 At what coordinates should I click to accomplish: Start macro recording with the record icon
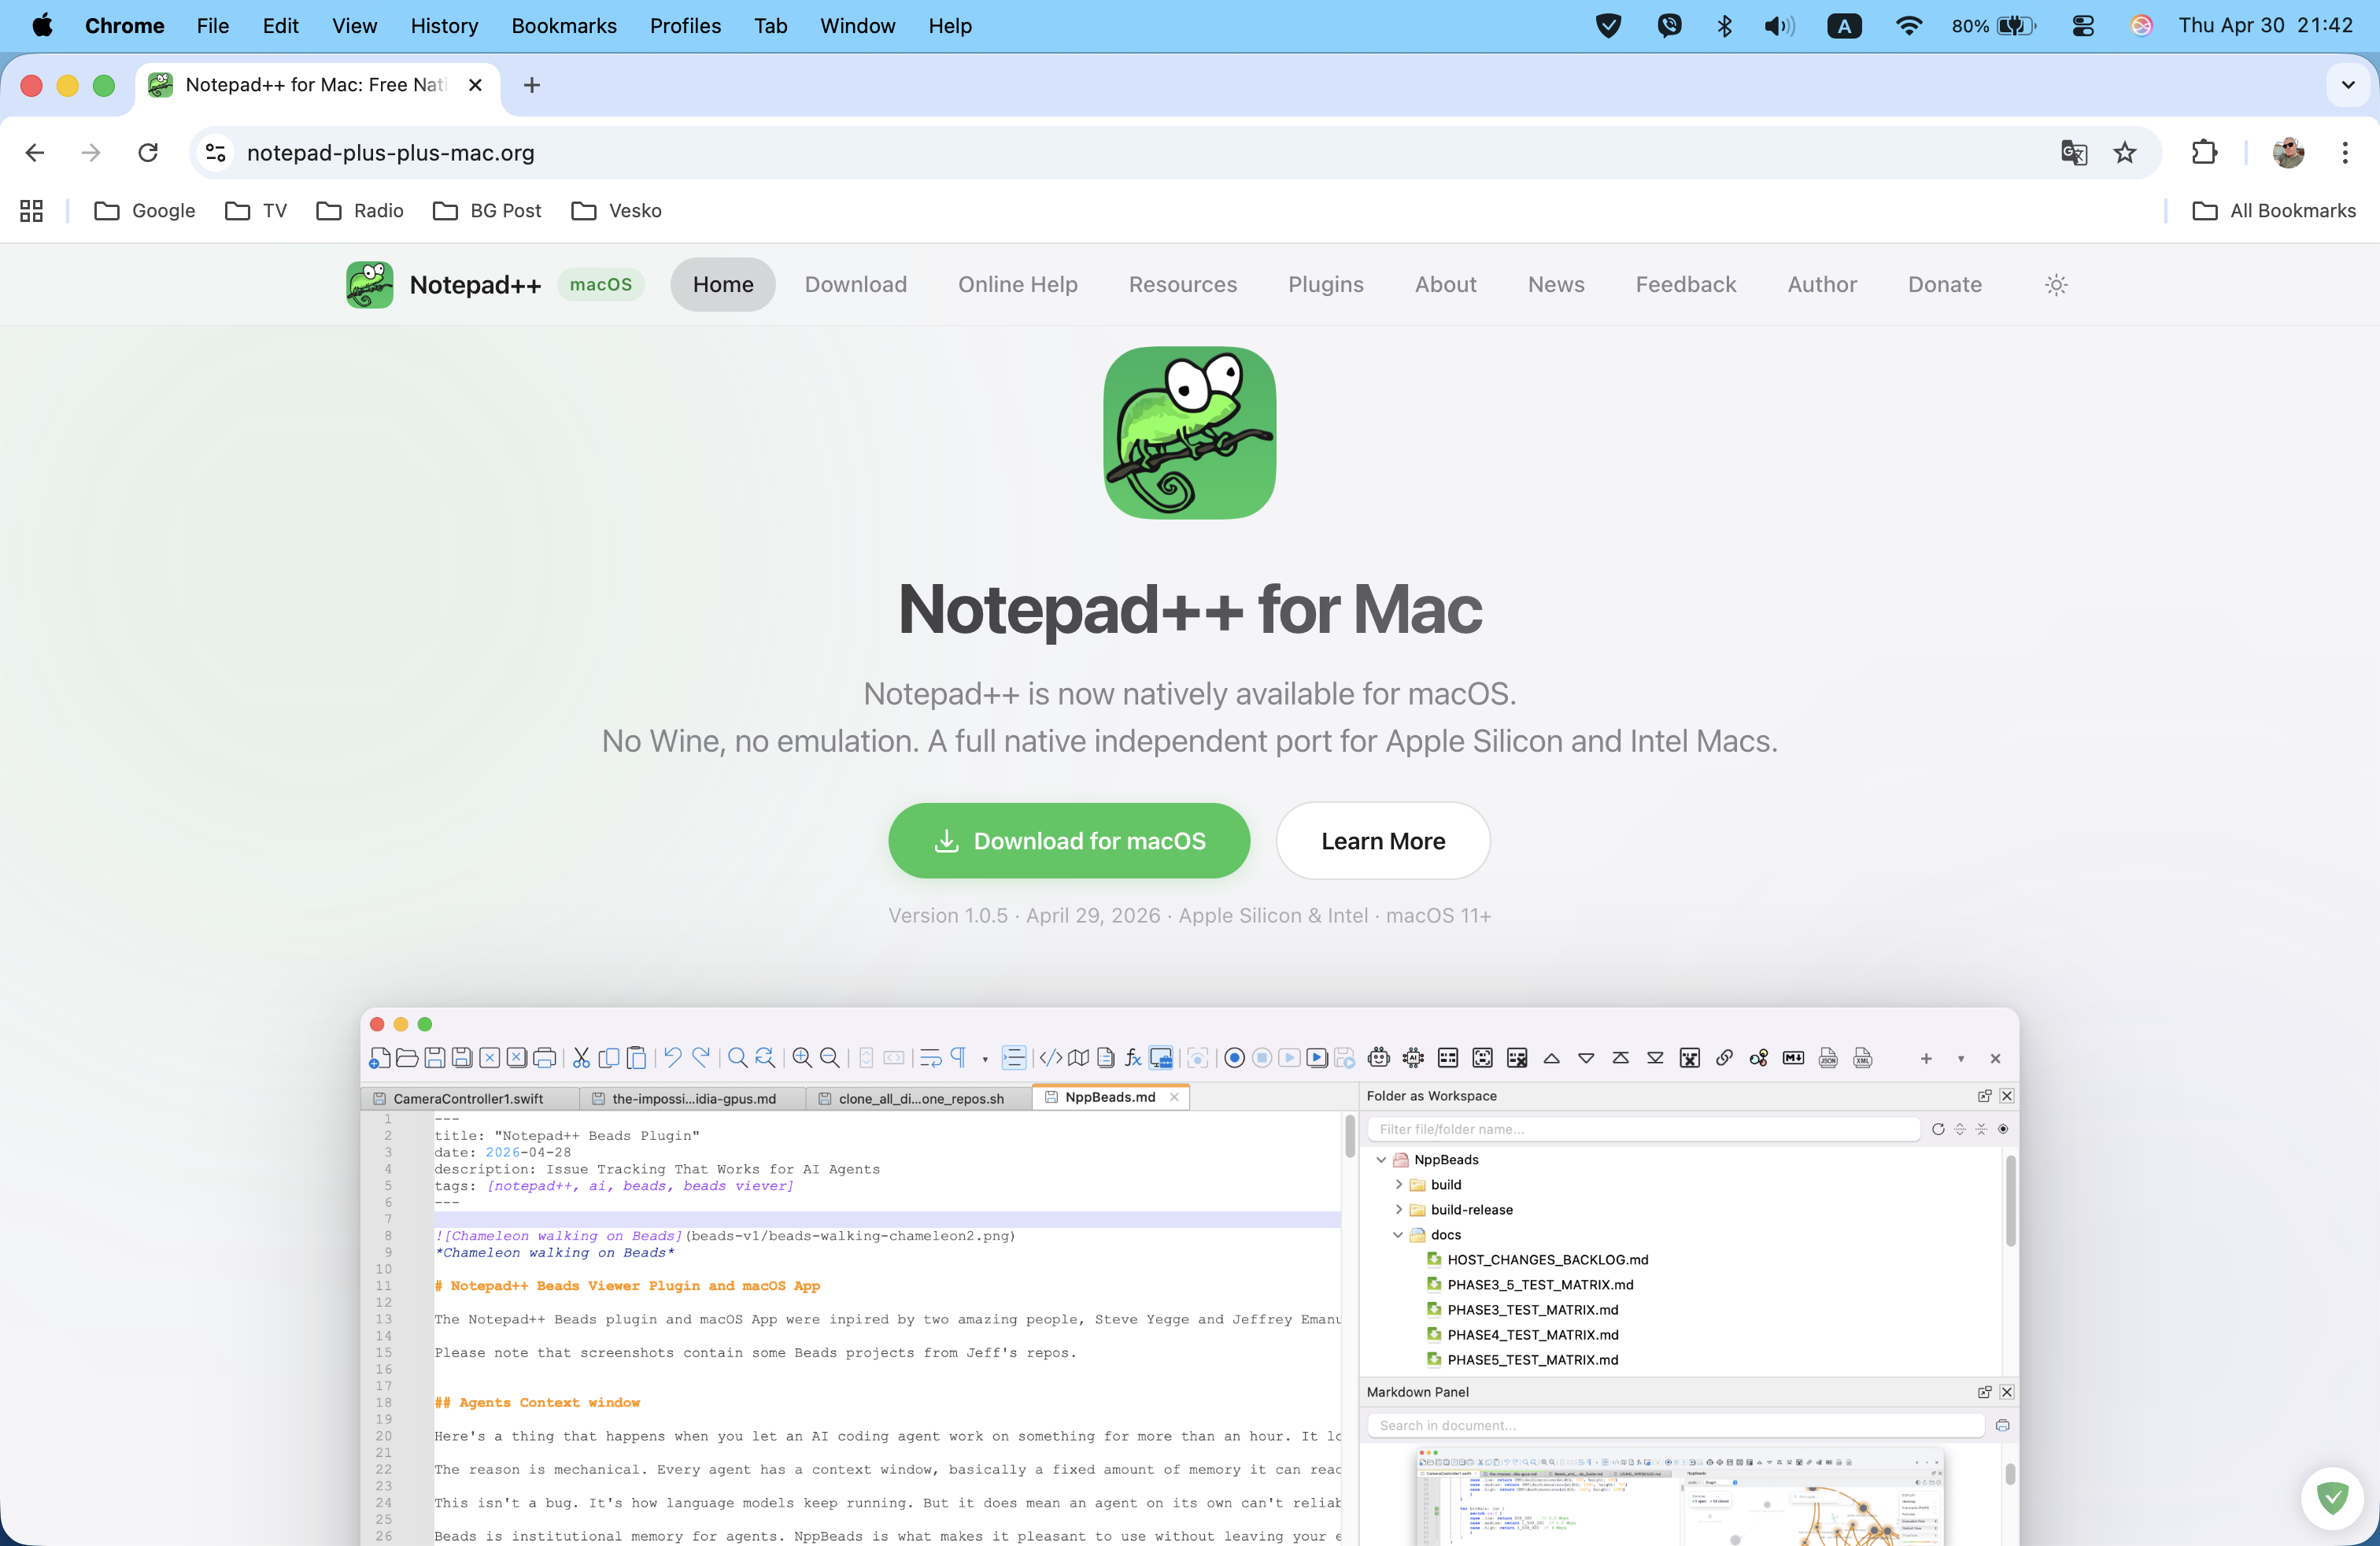click(1234, 1058)
